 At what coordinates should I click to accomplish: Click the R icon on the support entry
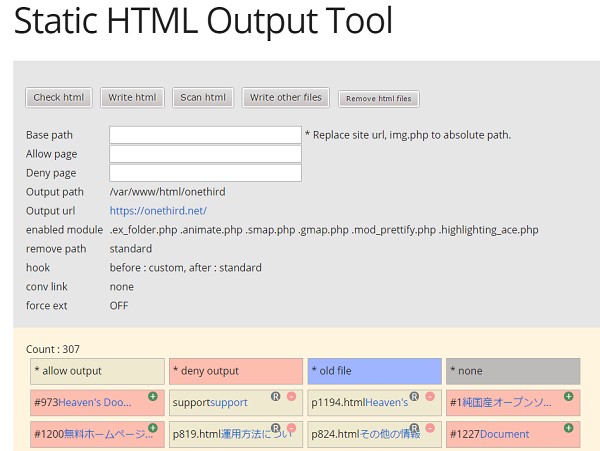276,396
